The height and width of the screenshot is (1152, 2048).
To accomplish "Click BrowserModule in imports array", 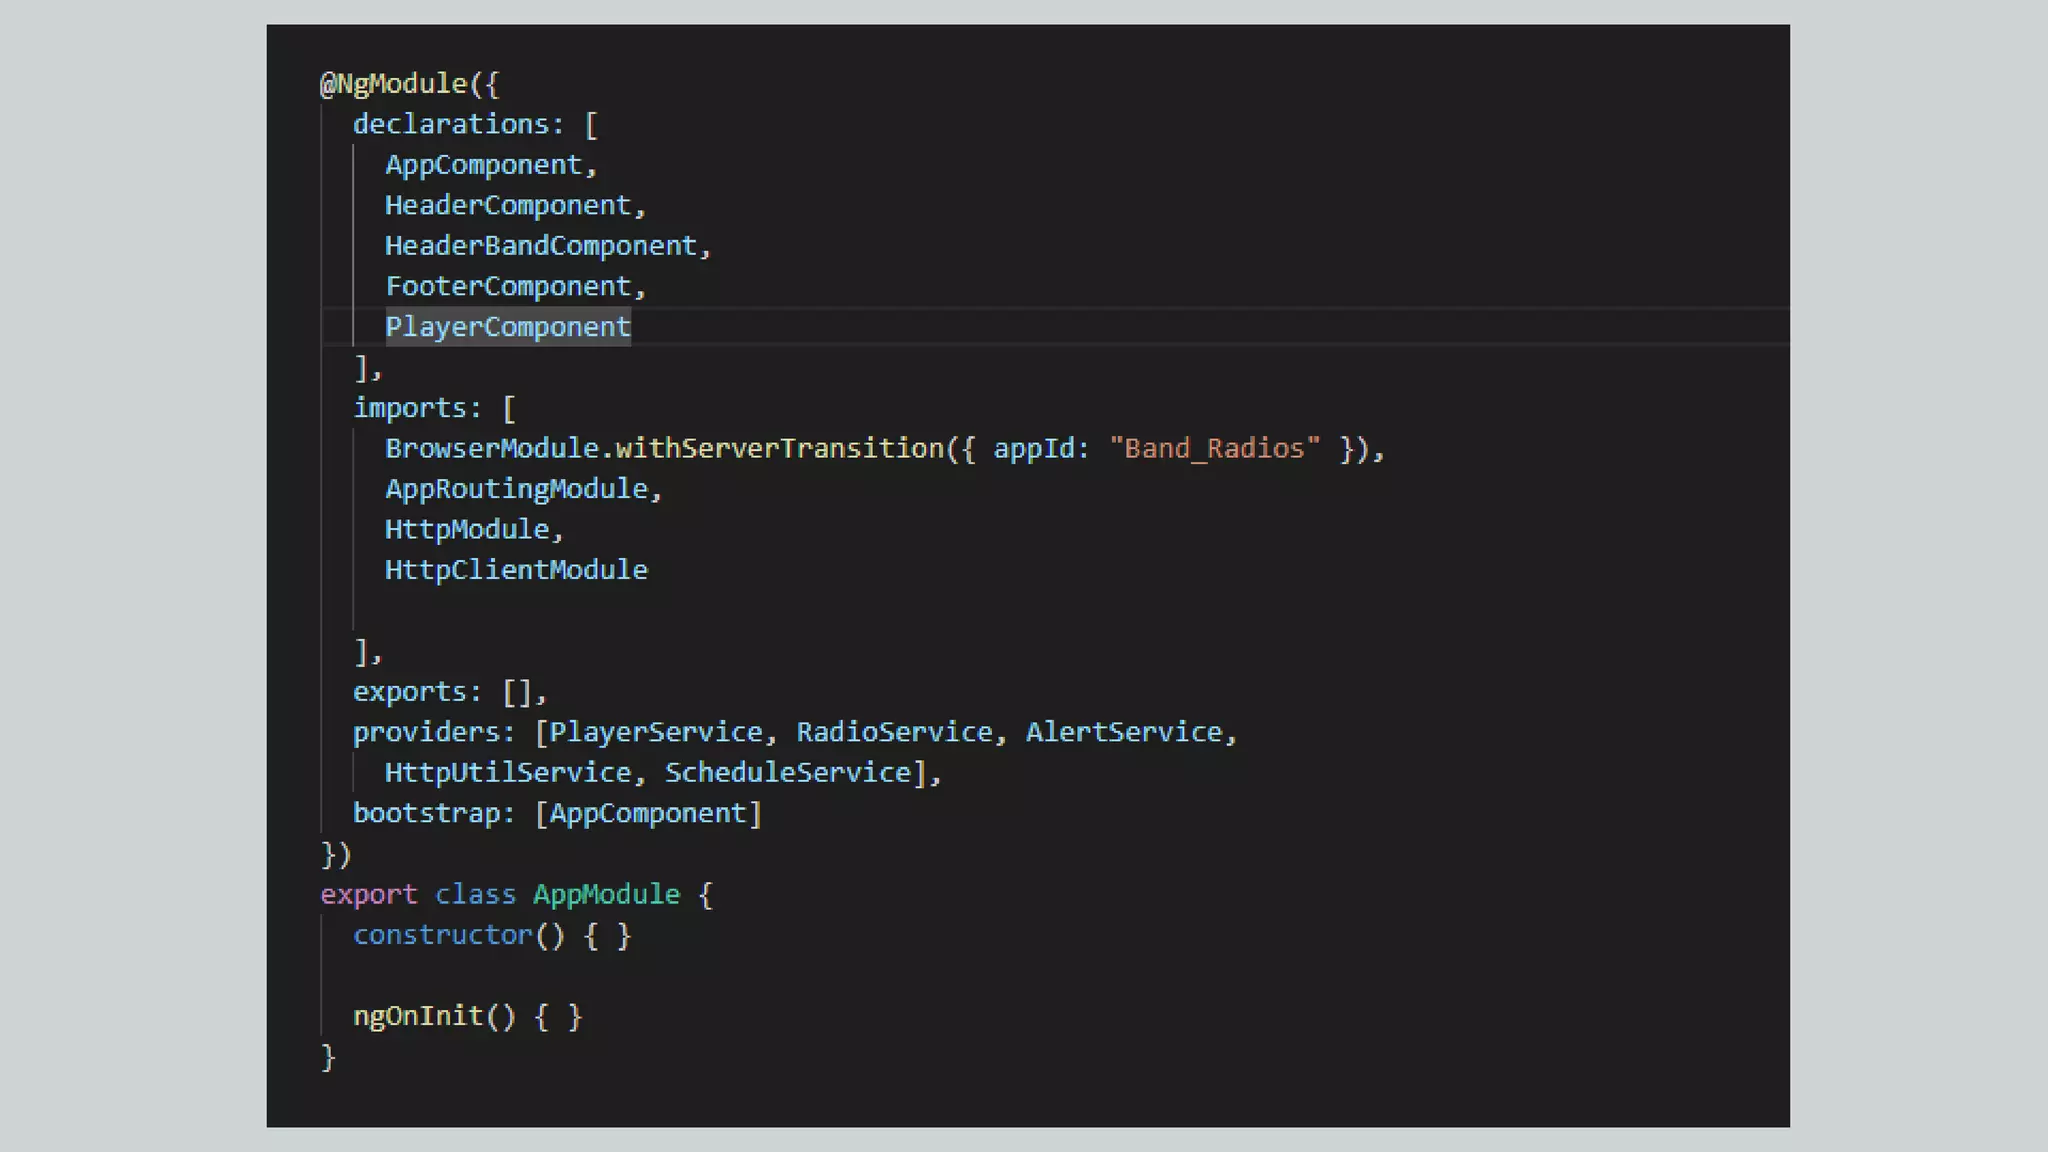I will 491,449.
